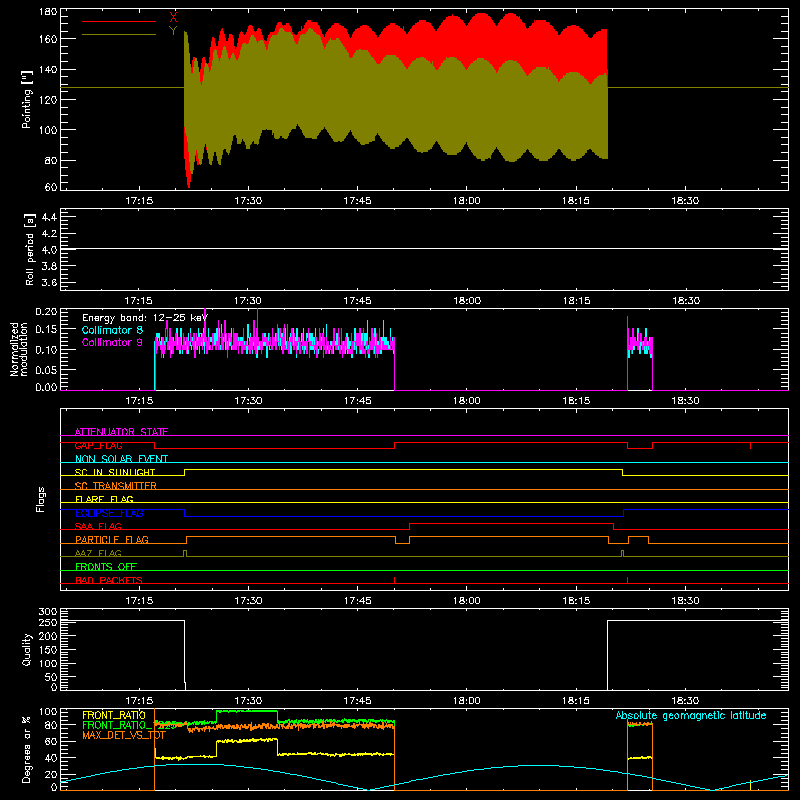The width and height of the screenshot is (800, 800).
Task: Click the red X legend line
Action: tap(119, 21)
